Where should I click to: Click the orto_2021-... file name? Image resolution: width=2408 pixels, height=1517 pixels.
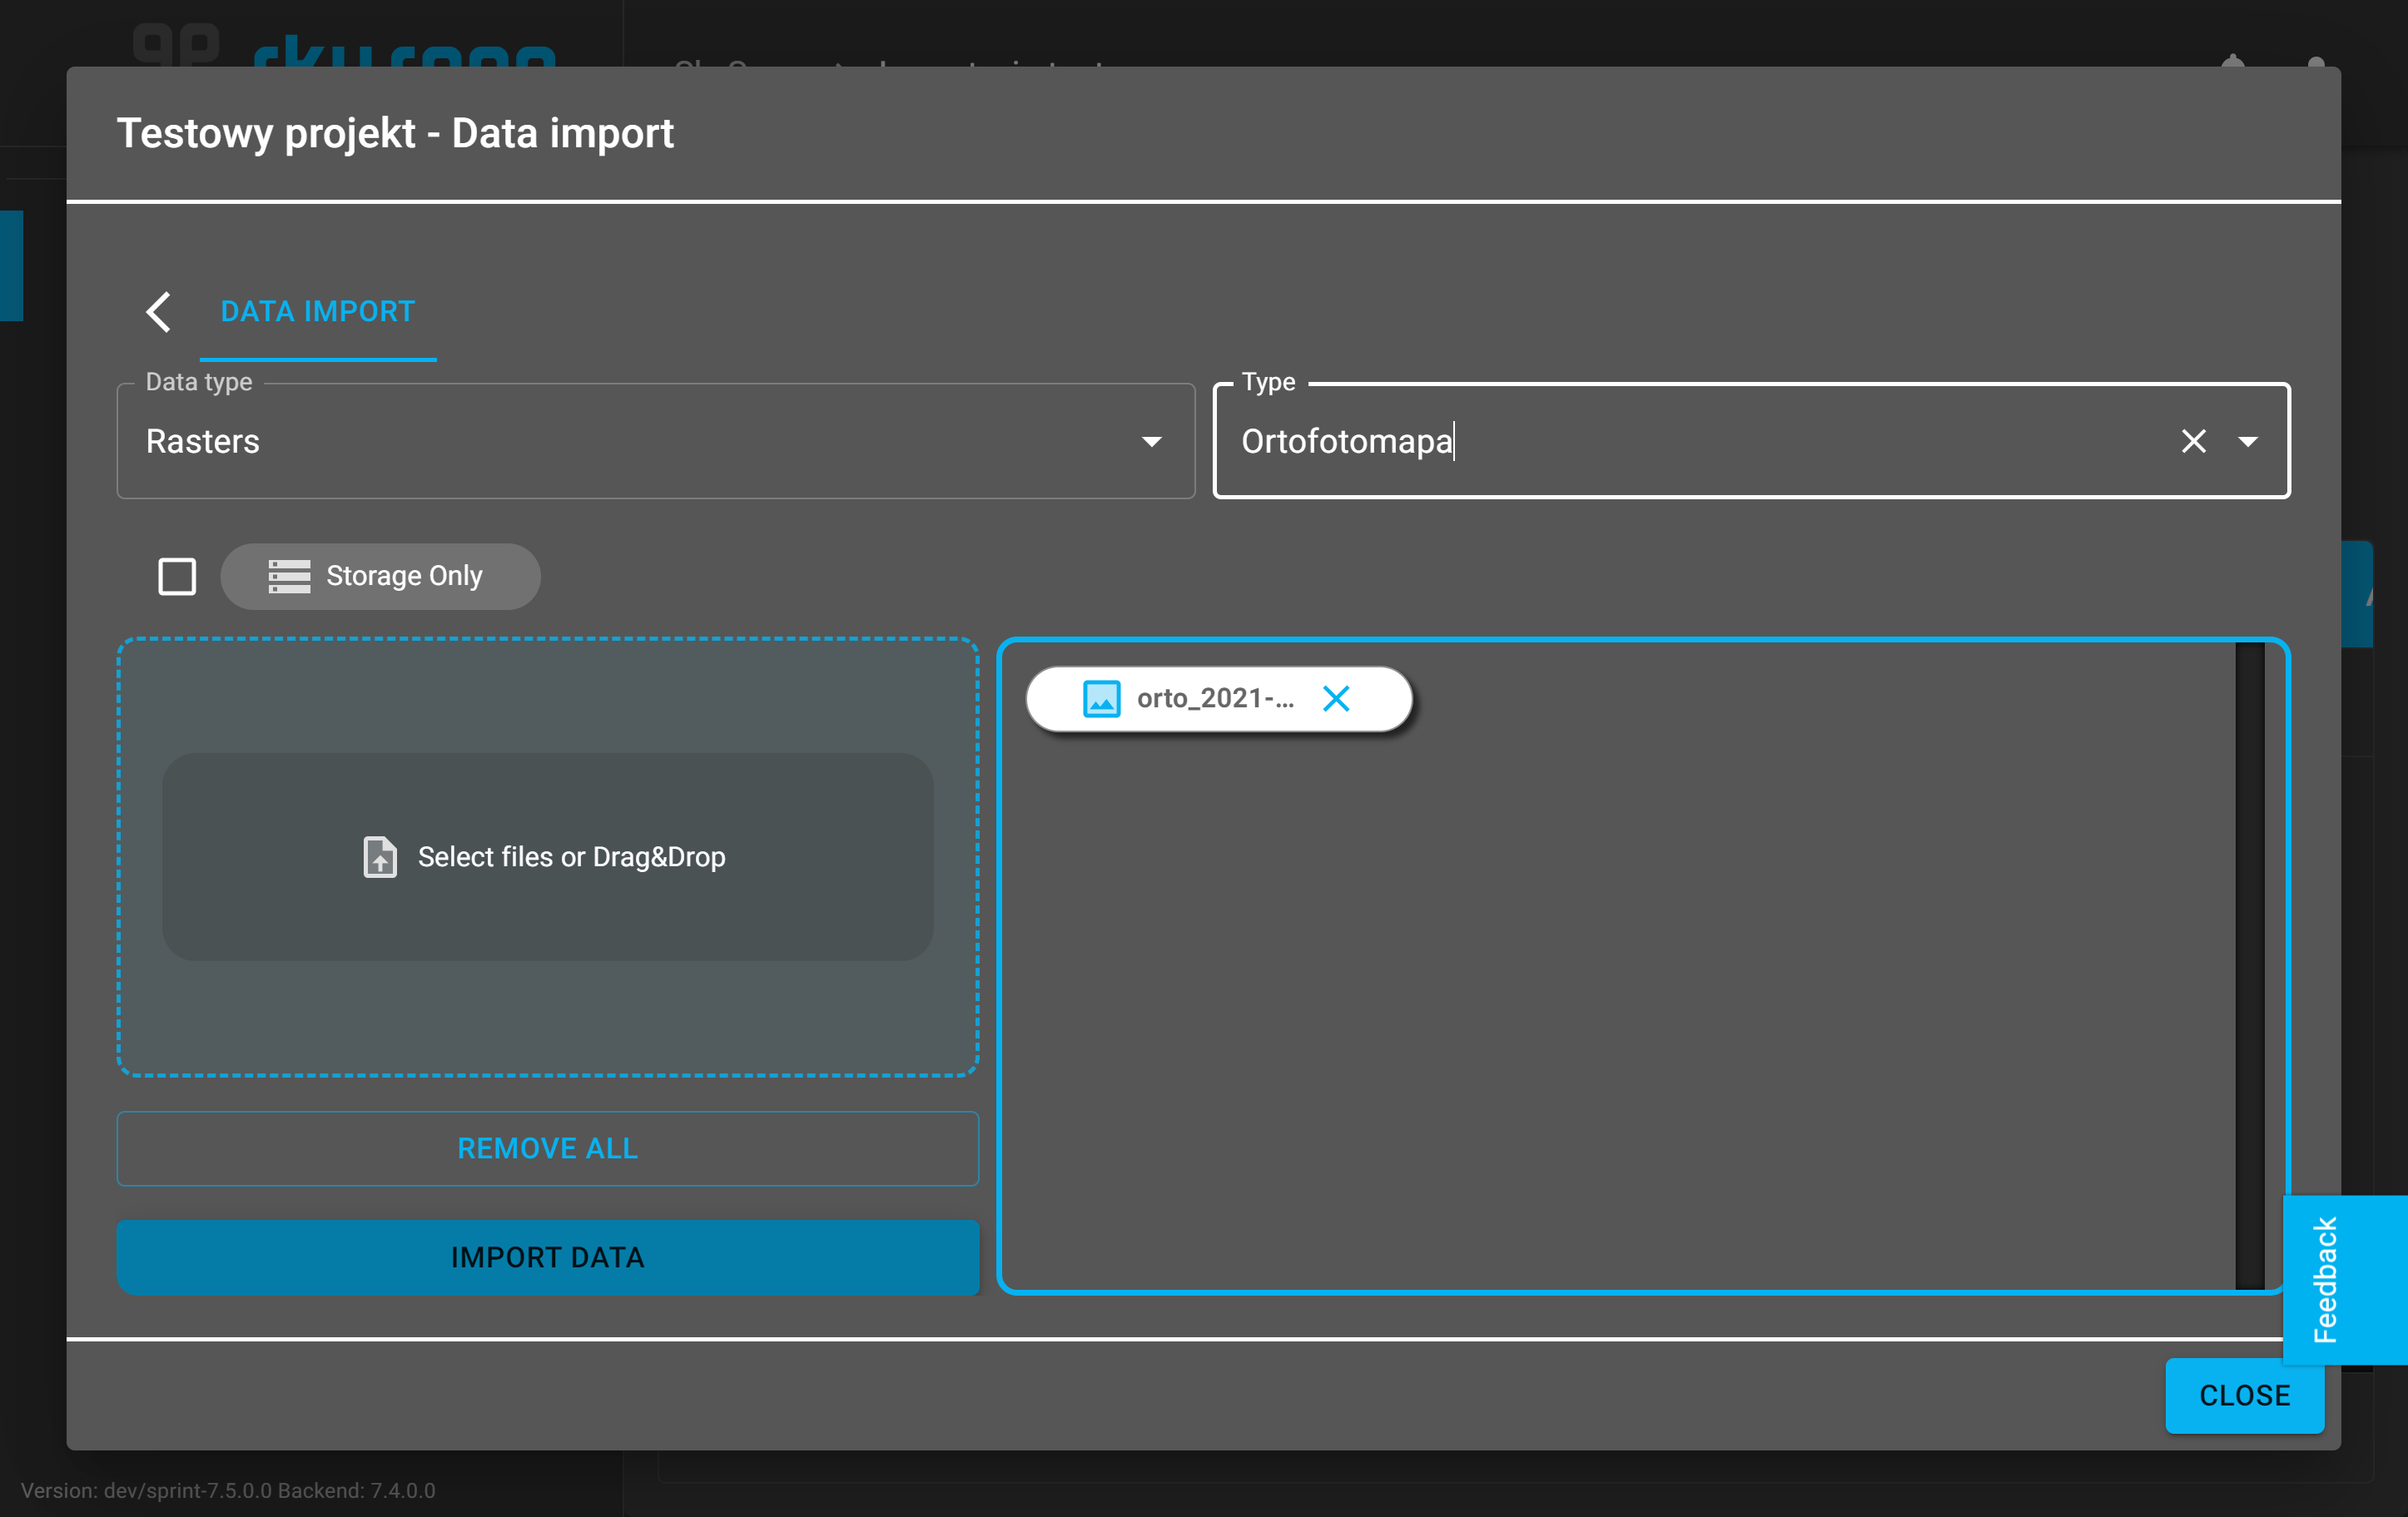pos(1215,698)
